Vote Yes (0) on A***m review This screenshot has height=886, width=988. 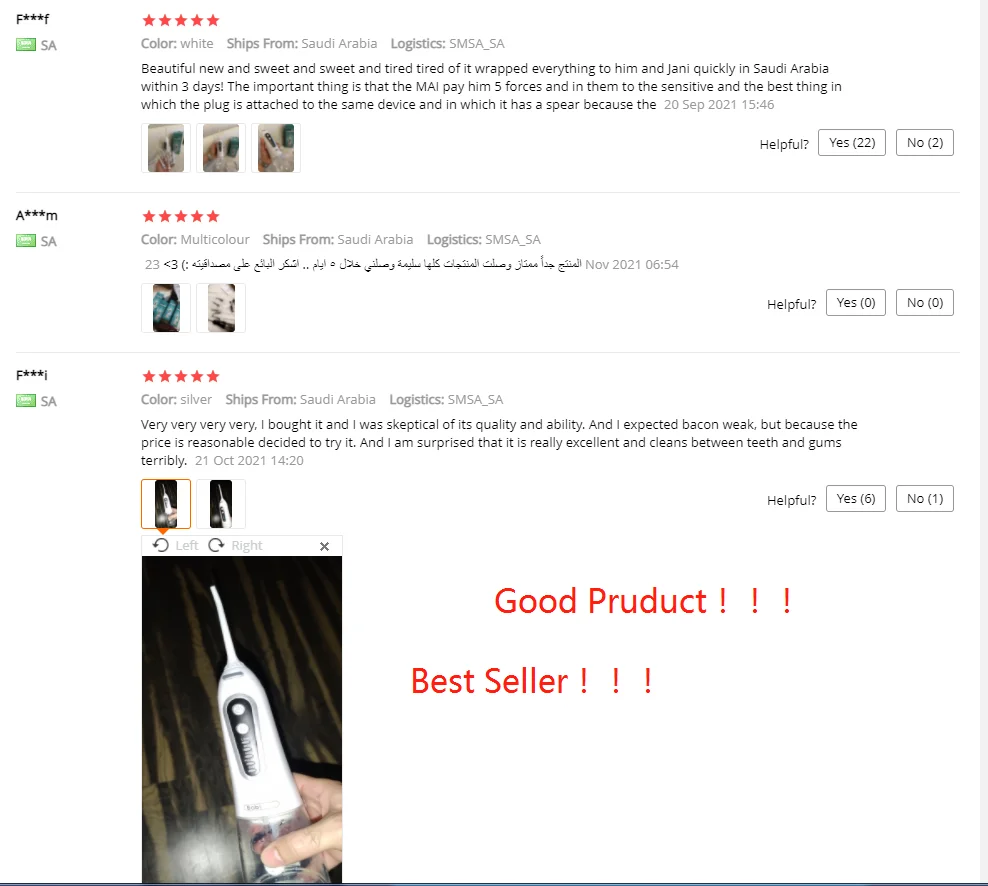pos(856,302)
